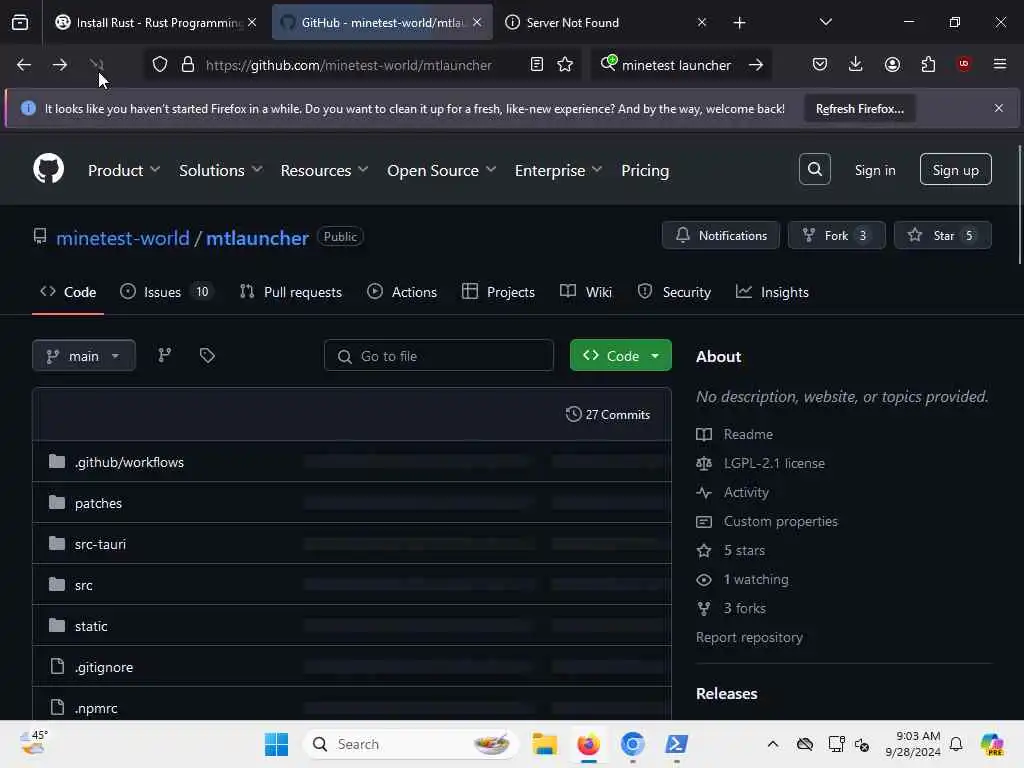
Task: Submit search with the search bar arrow
Action: coord(756,65)
